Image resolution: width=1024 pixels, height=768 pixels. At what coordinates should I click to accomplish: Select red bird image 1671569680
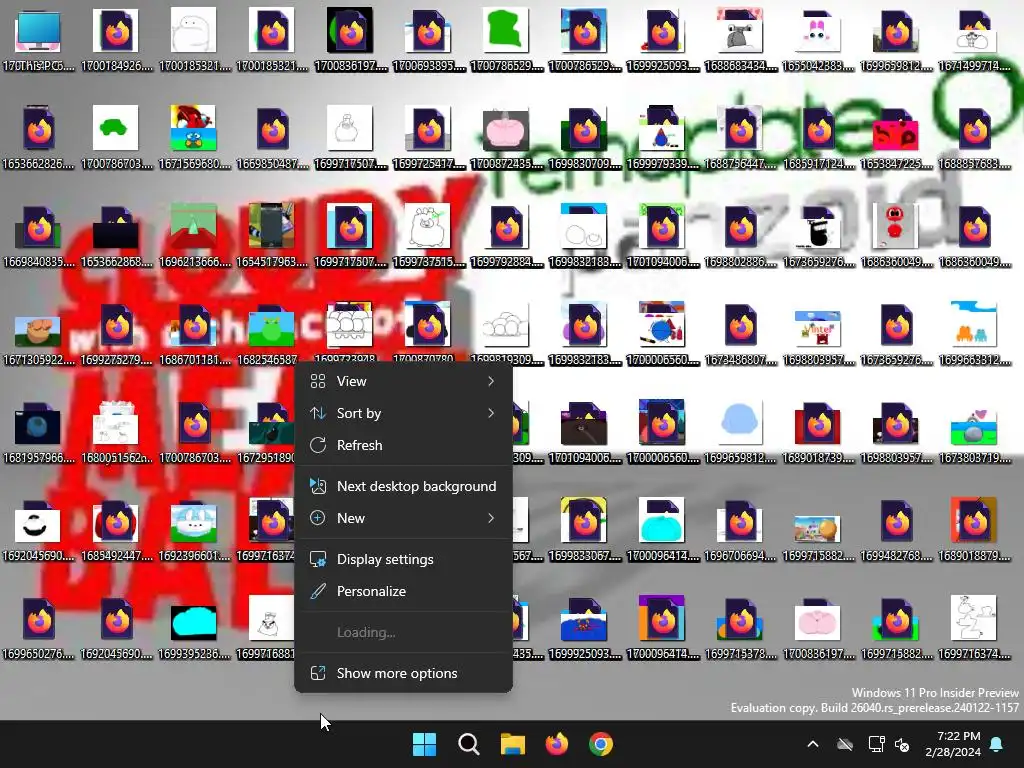point(194,138)
